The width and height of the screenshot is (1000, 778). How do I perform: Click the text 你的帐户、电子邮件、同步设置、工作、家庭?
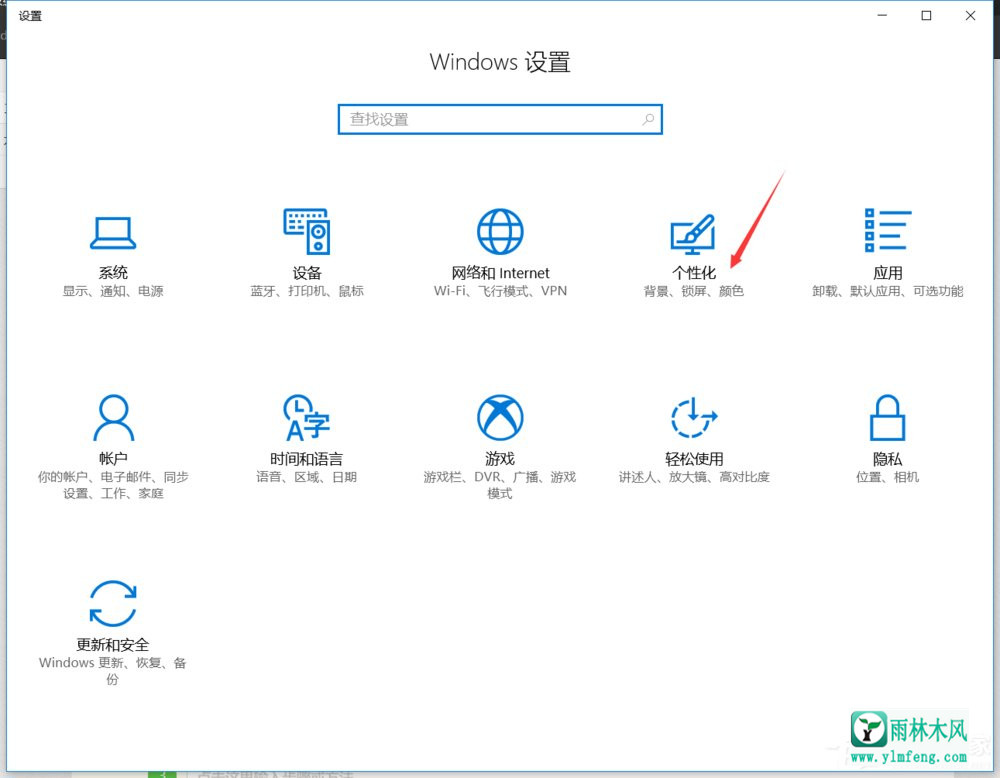[113, 485]
